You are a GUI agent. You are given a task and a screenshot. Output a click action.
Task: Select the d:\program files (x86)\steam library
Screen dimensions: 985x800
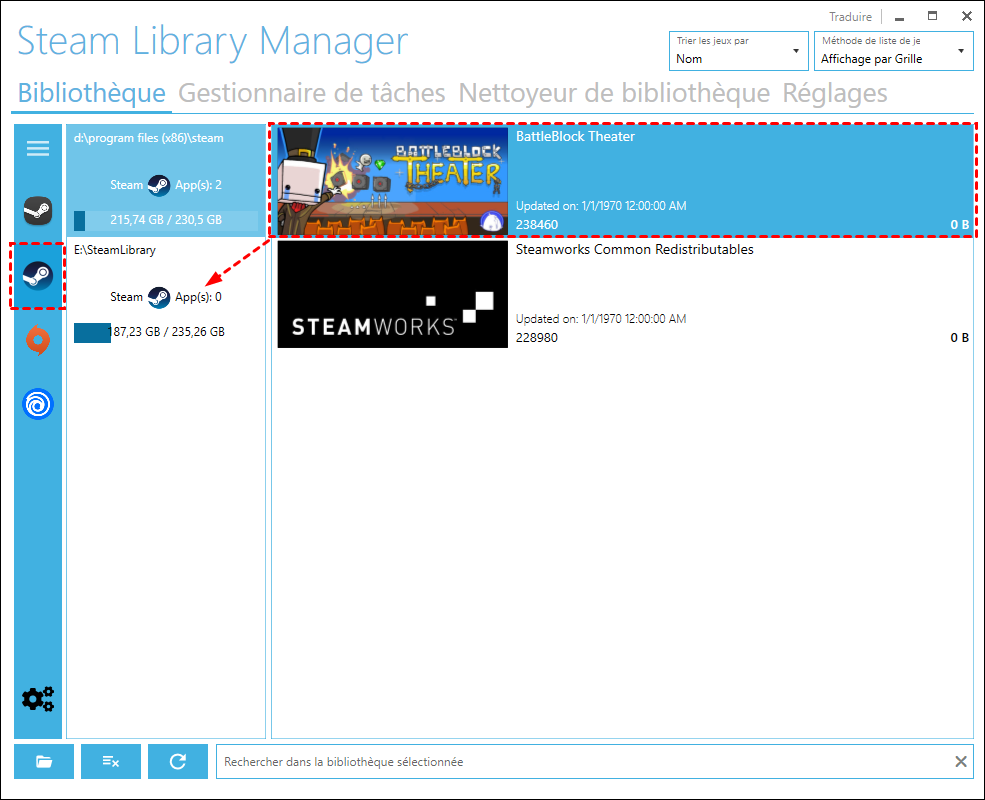pos(166,180)
